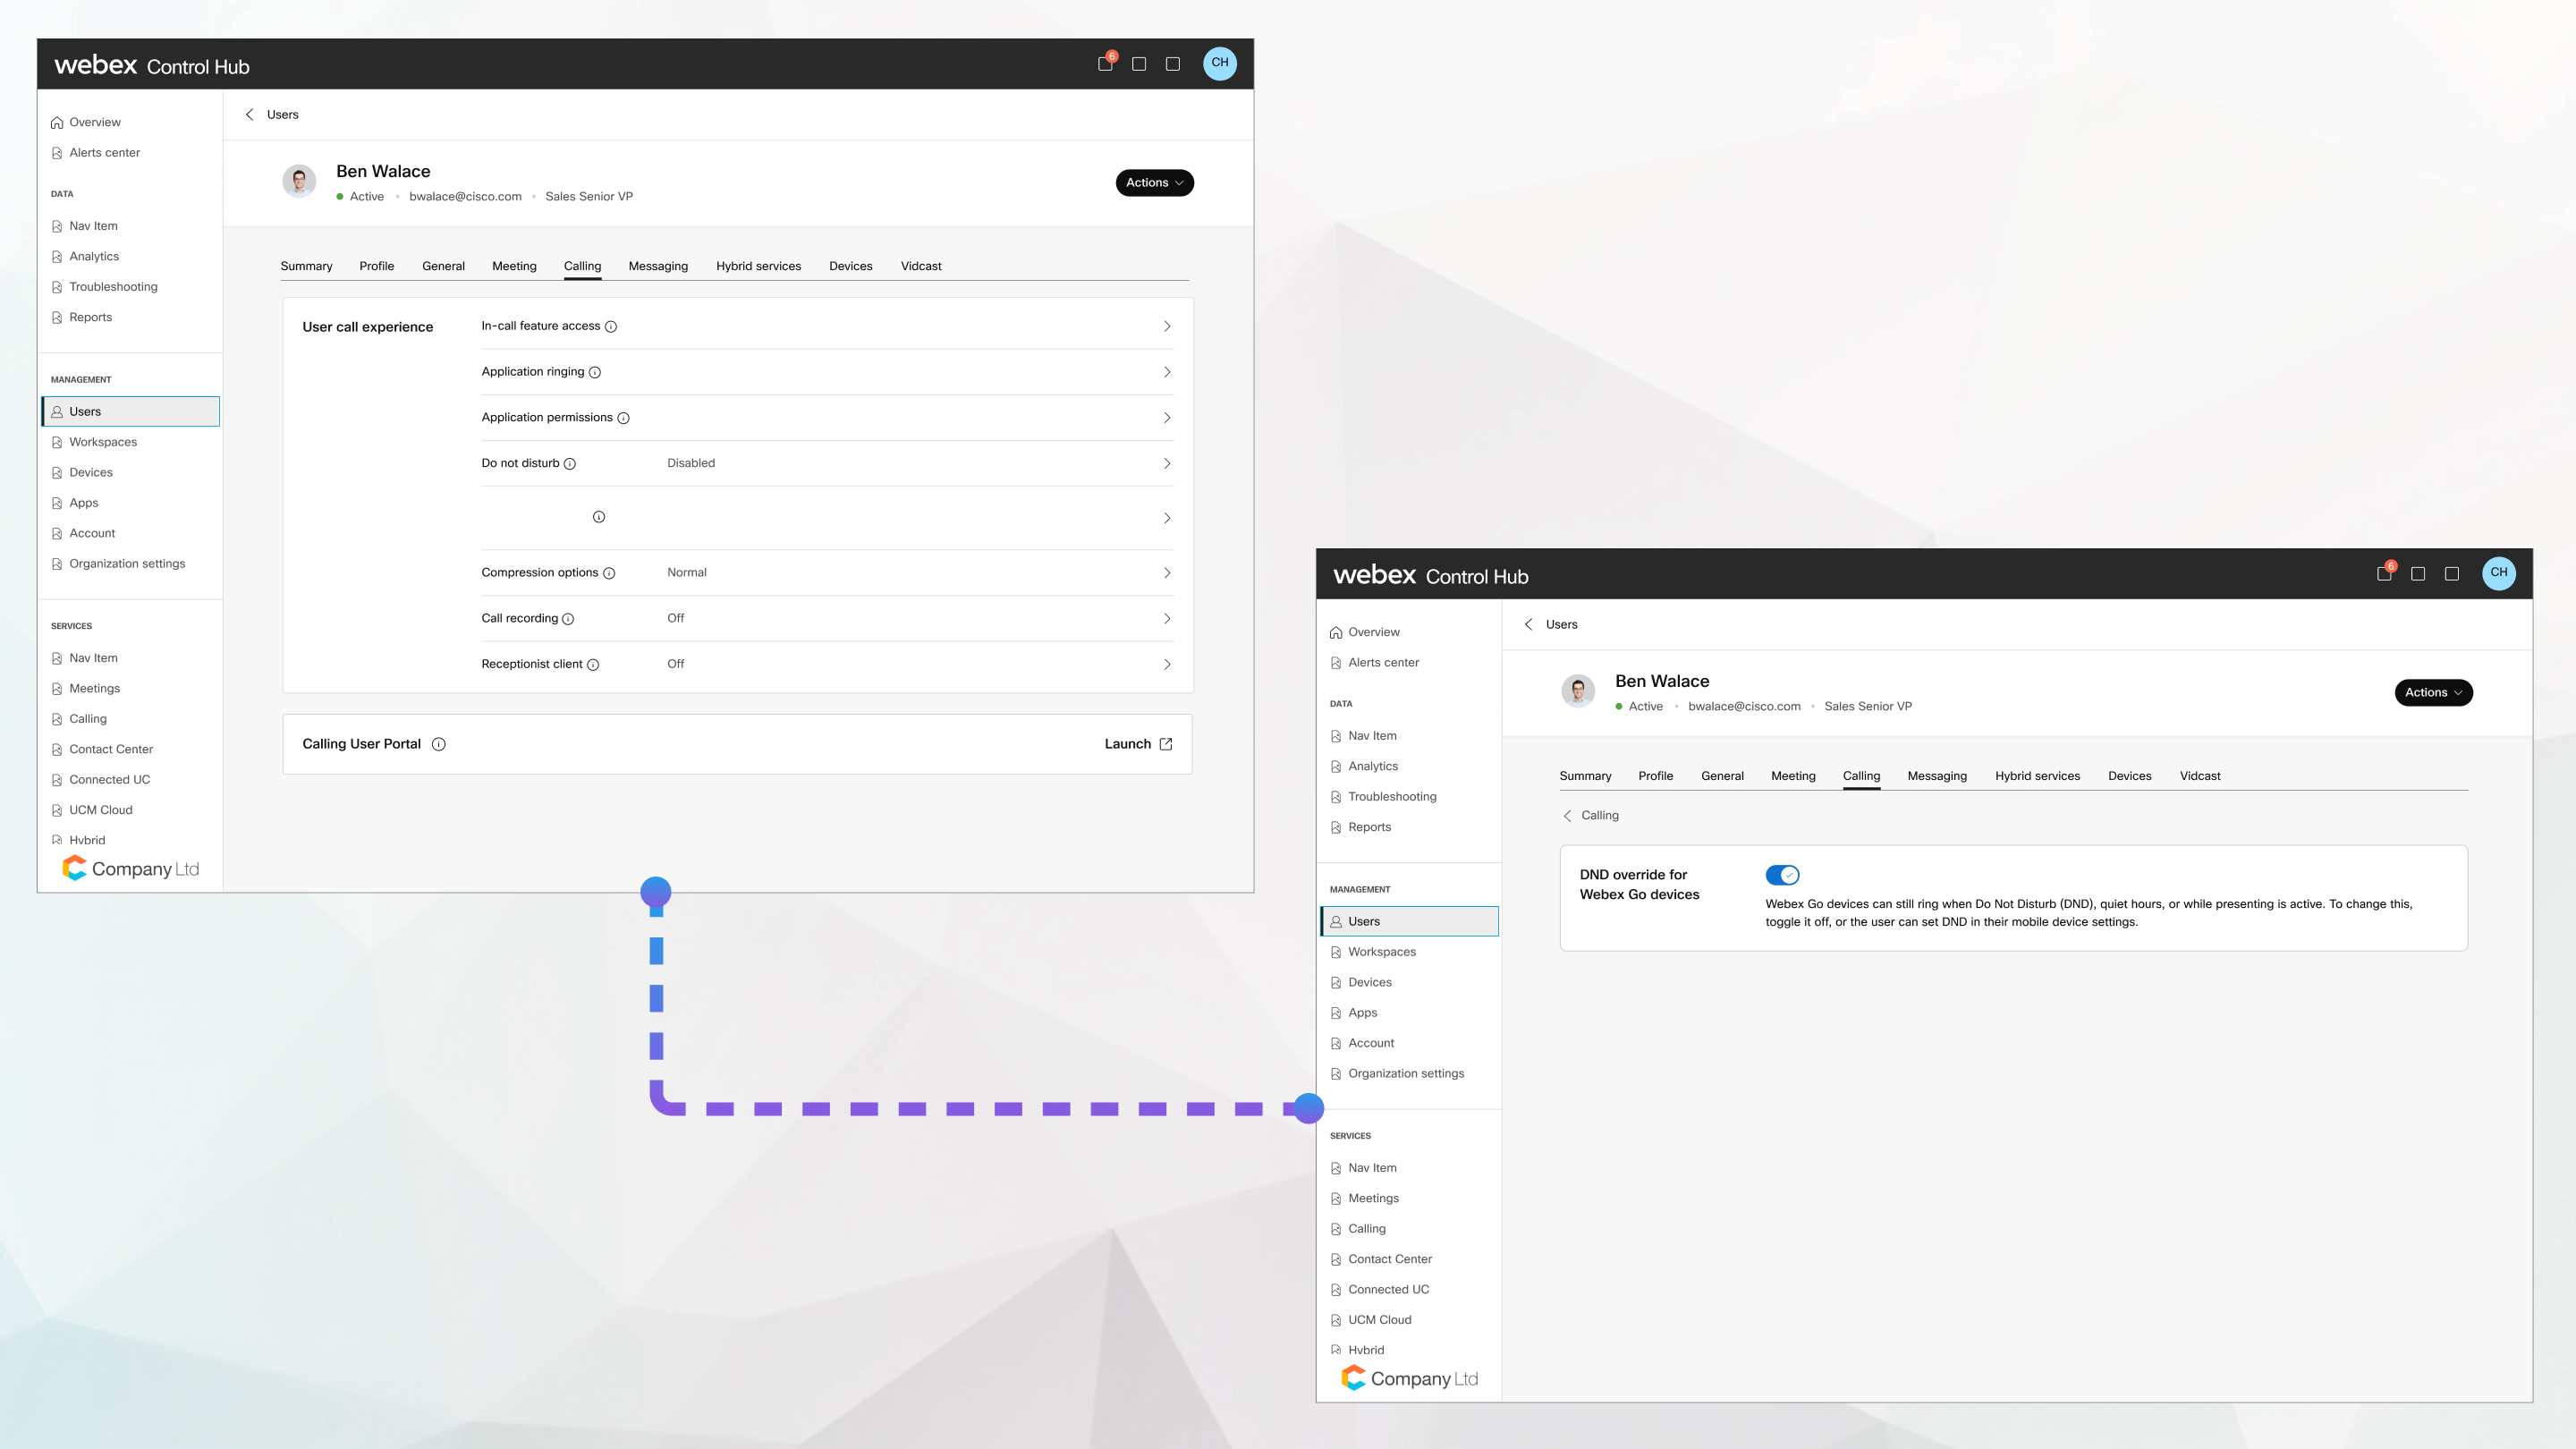Click second header square icon in left window
The height and width of the screenshot is (1449, 2576).
pos(1139,64)
